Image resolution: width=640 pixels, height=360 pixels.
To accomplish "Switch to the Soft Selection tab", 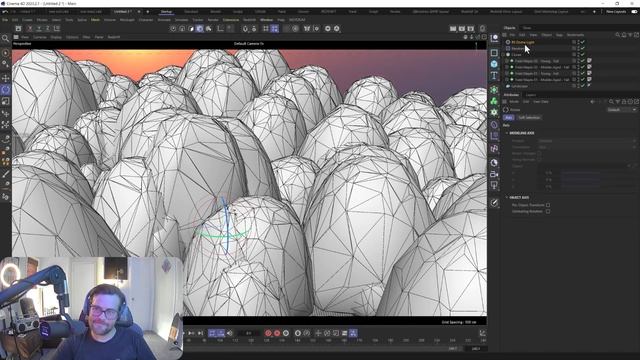I will click(x=529, y=118).
